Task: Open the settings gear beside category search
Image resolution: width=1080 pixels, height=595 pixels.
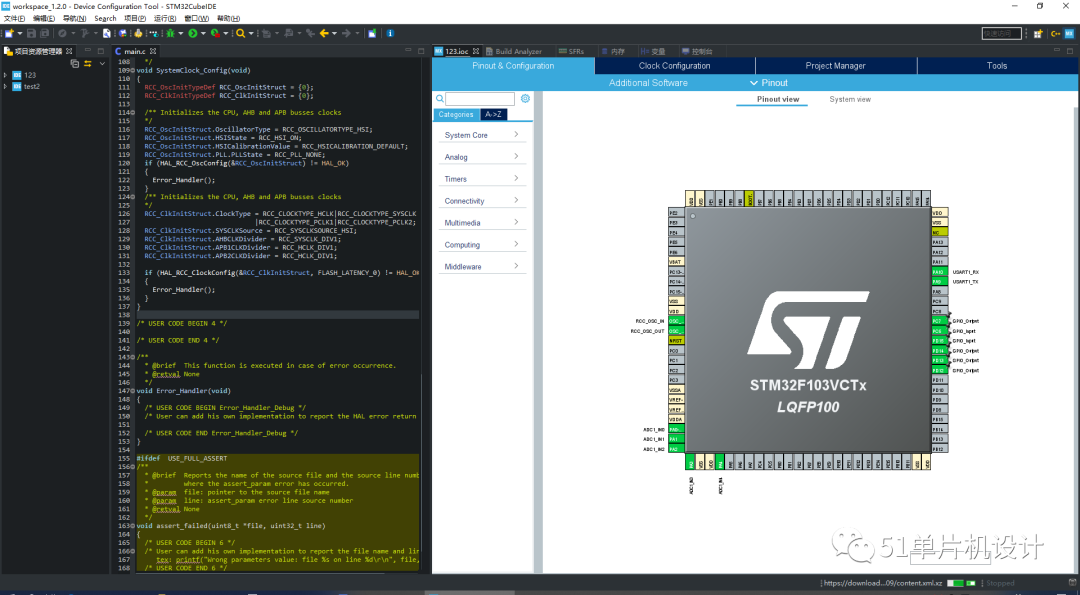Action: (525, 98)
